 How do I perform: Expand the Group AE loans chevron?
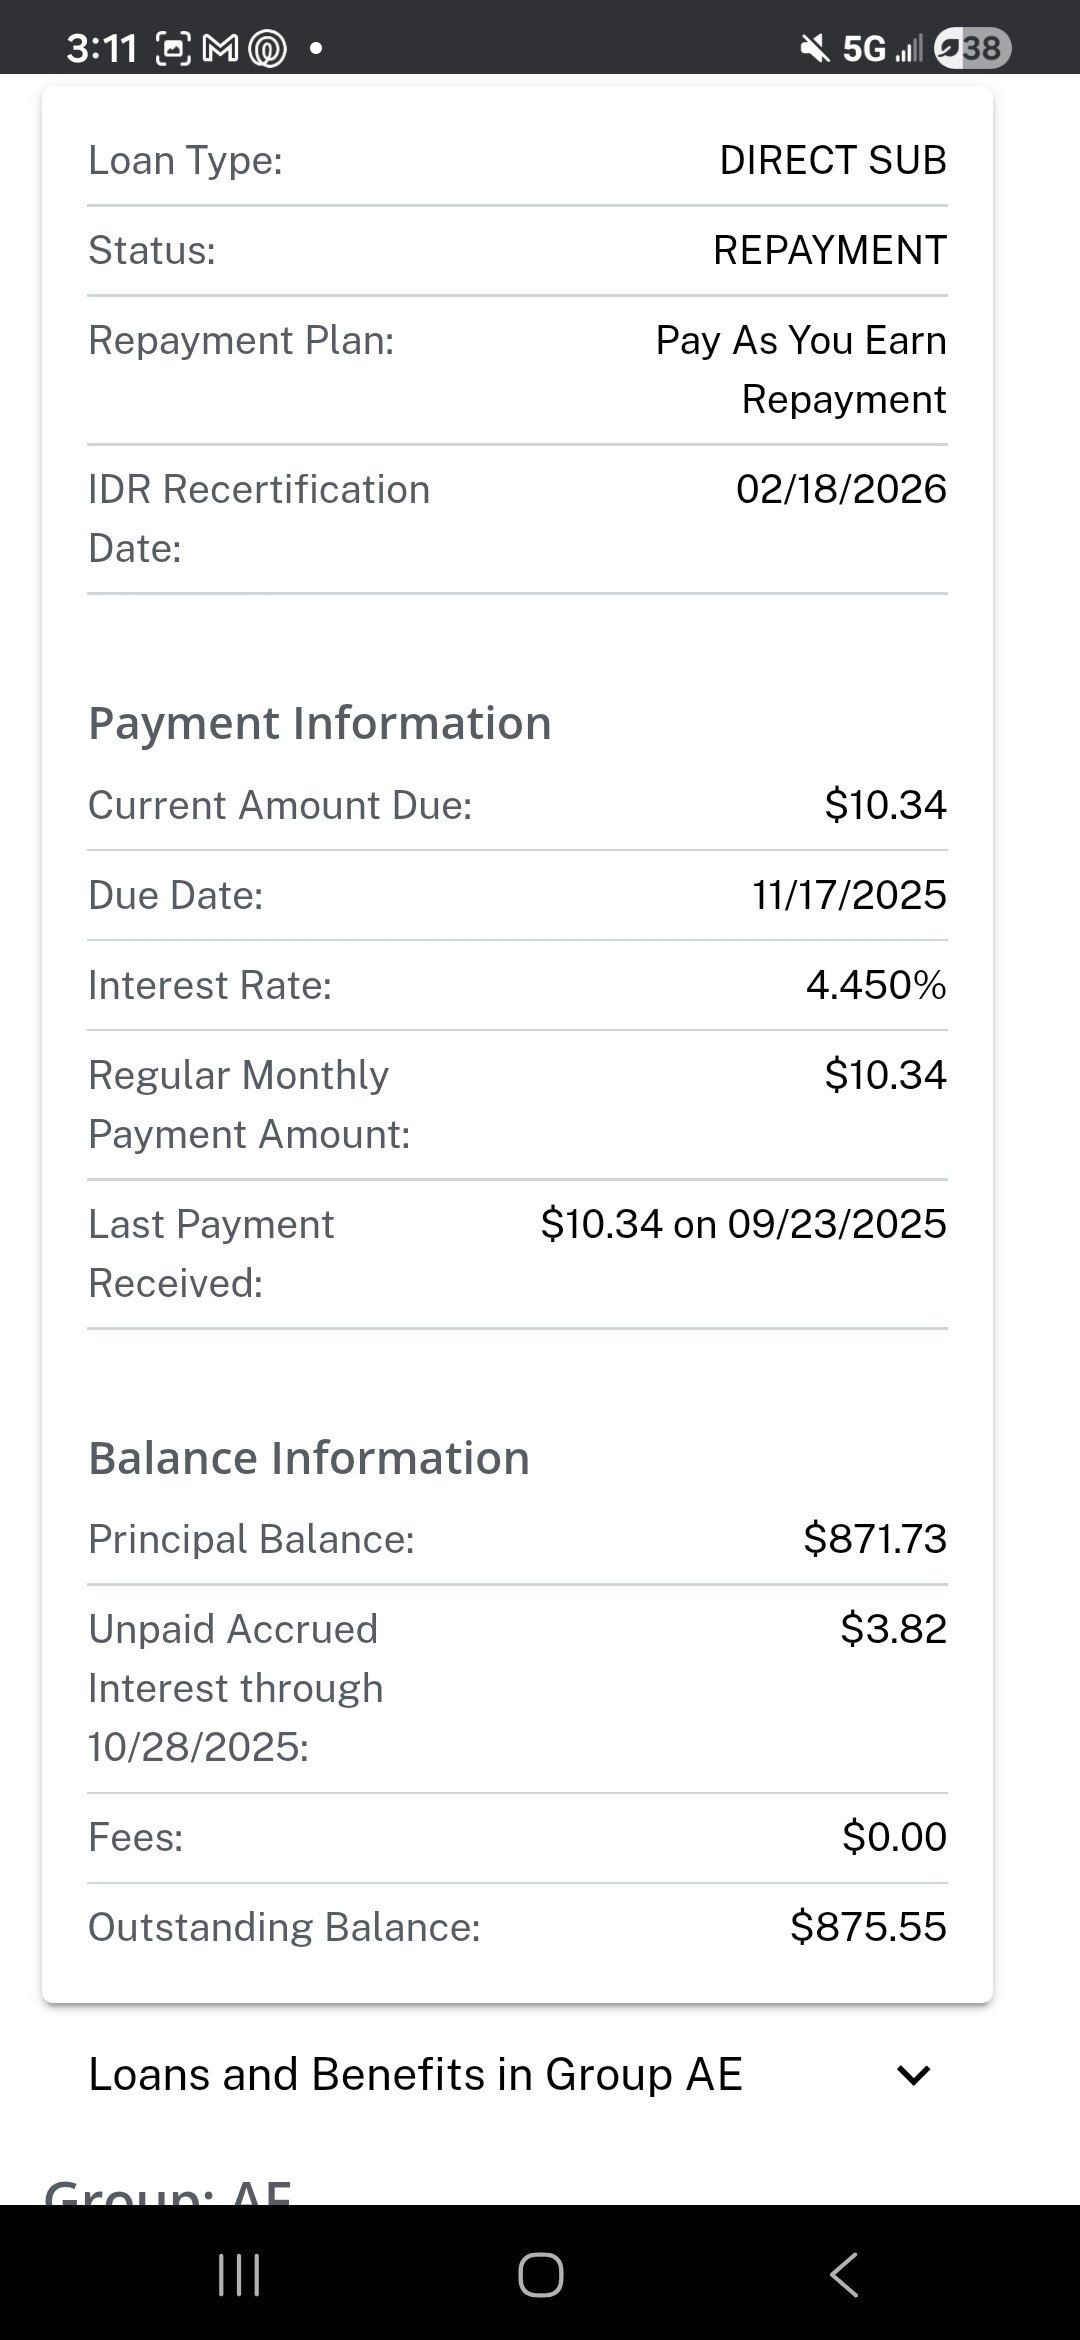[914, 2075]
